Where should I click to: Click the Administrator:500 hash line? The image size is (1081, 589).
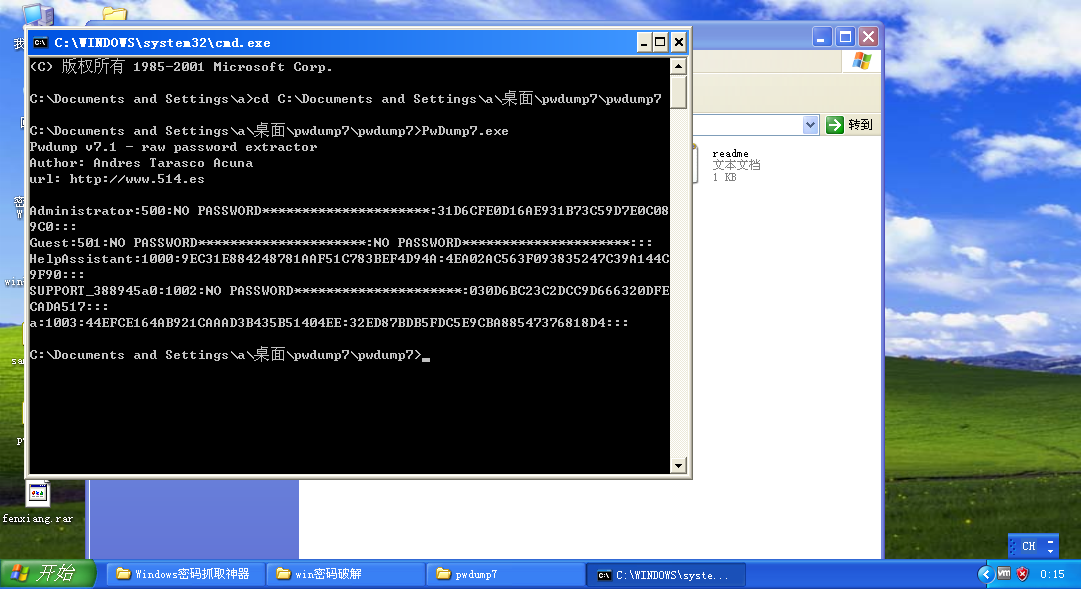pyautogui.click(x=349, y=219)
